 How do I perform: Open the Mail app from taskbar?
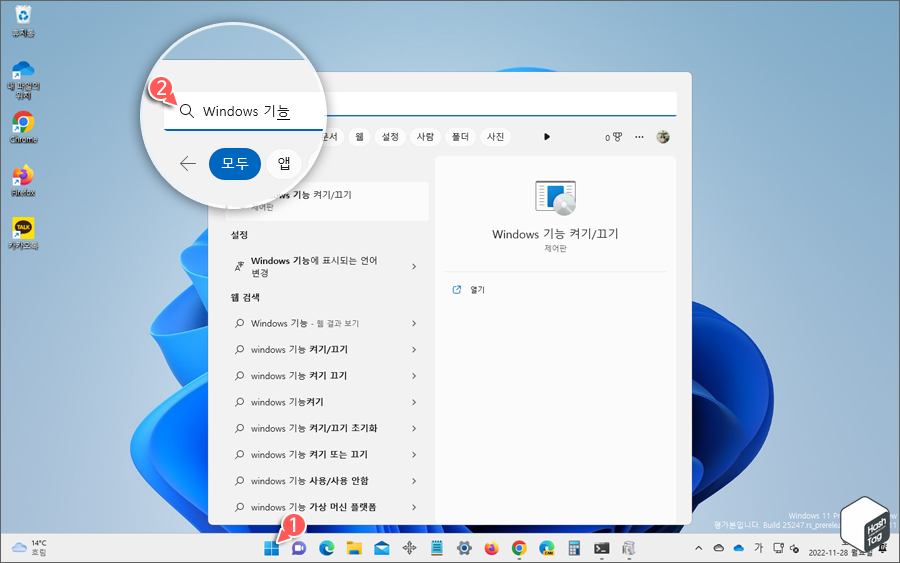[x=382, y=549]
